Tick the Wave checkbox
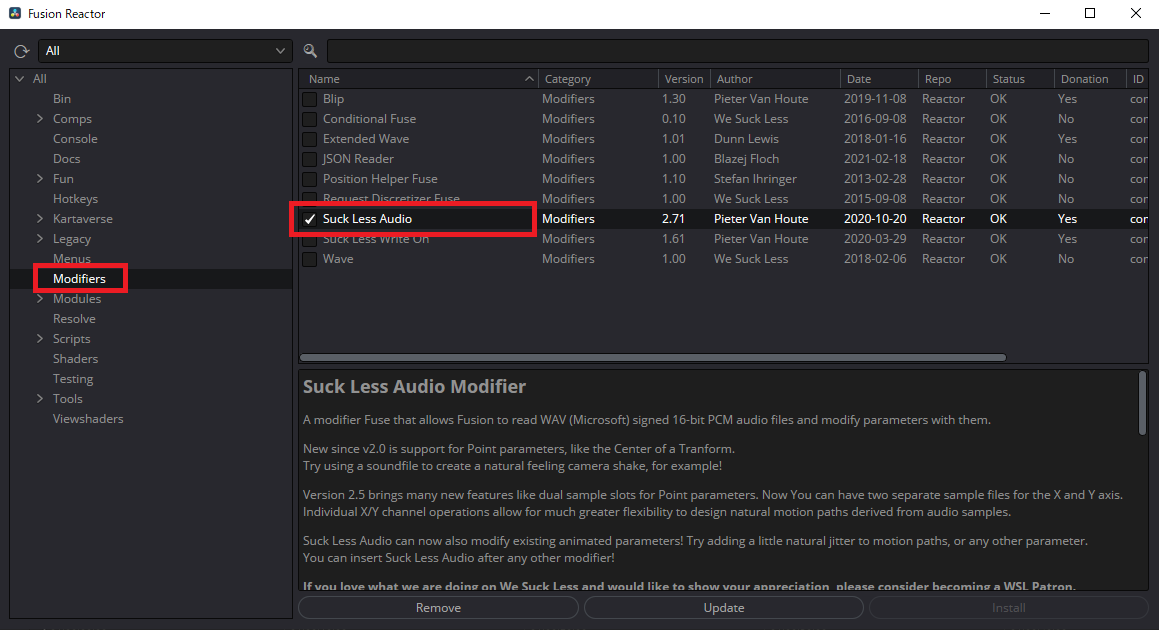Viewport: 1159px width, 630px height. click(310, 259)
